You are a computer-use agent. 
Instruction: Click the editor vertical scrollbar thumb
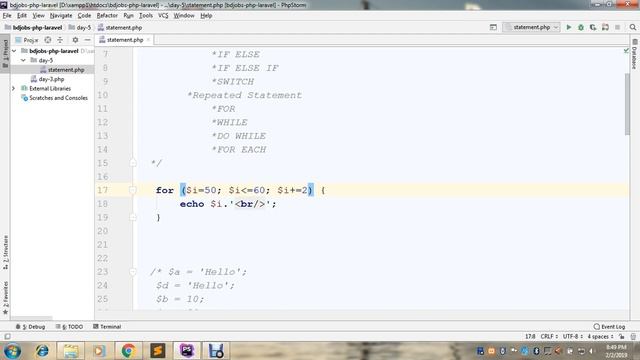click(x=627, y=104)
